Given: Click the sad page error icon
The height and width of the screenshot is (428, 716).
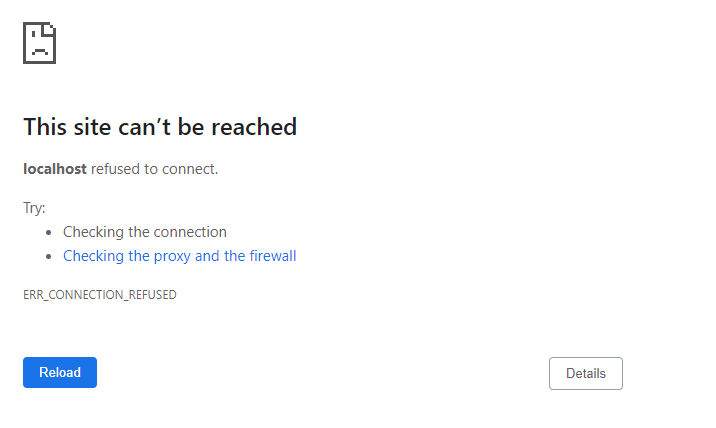Looking at the screenshot, I should coord(40,43).
